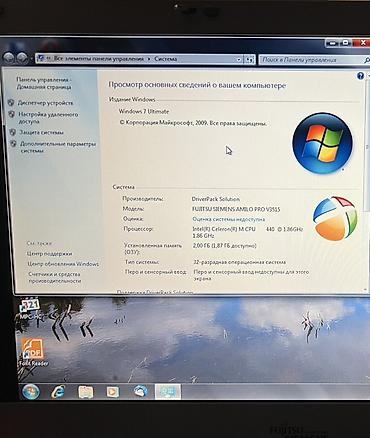Click the refresh button beside address bar
This screenshot has height=438, width=370.
pos(249,60)
